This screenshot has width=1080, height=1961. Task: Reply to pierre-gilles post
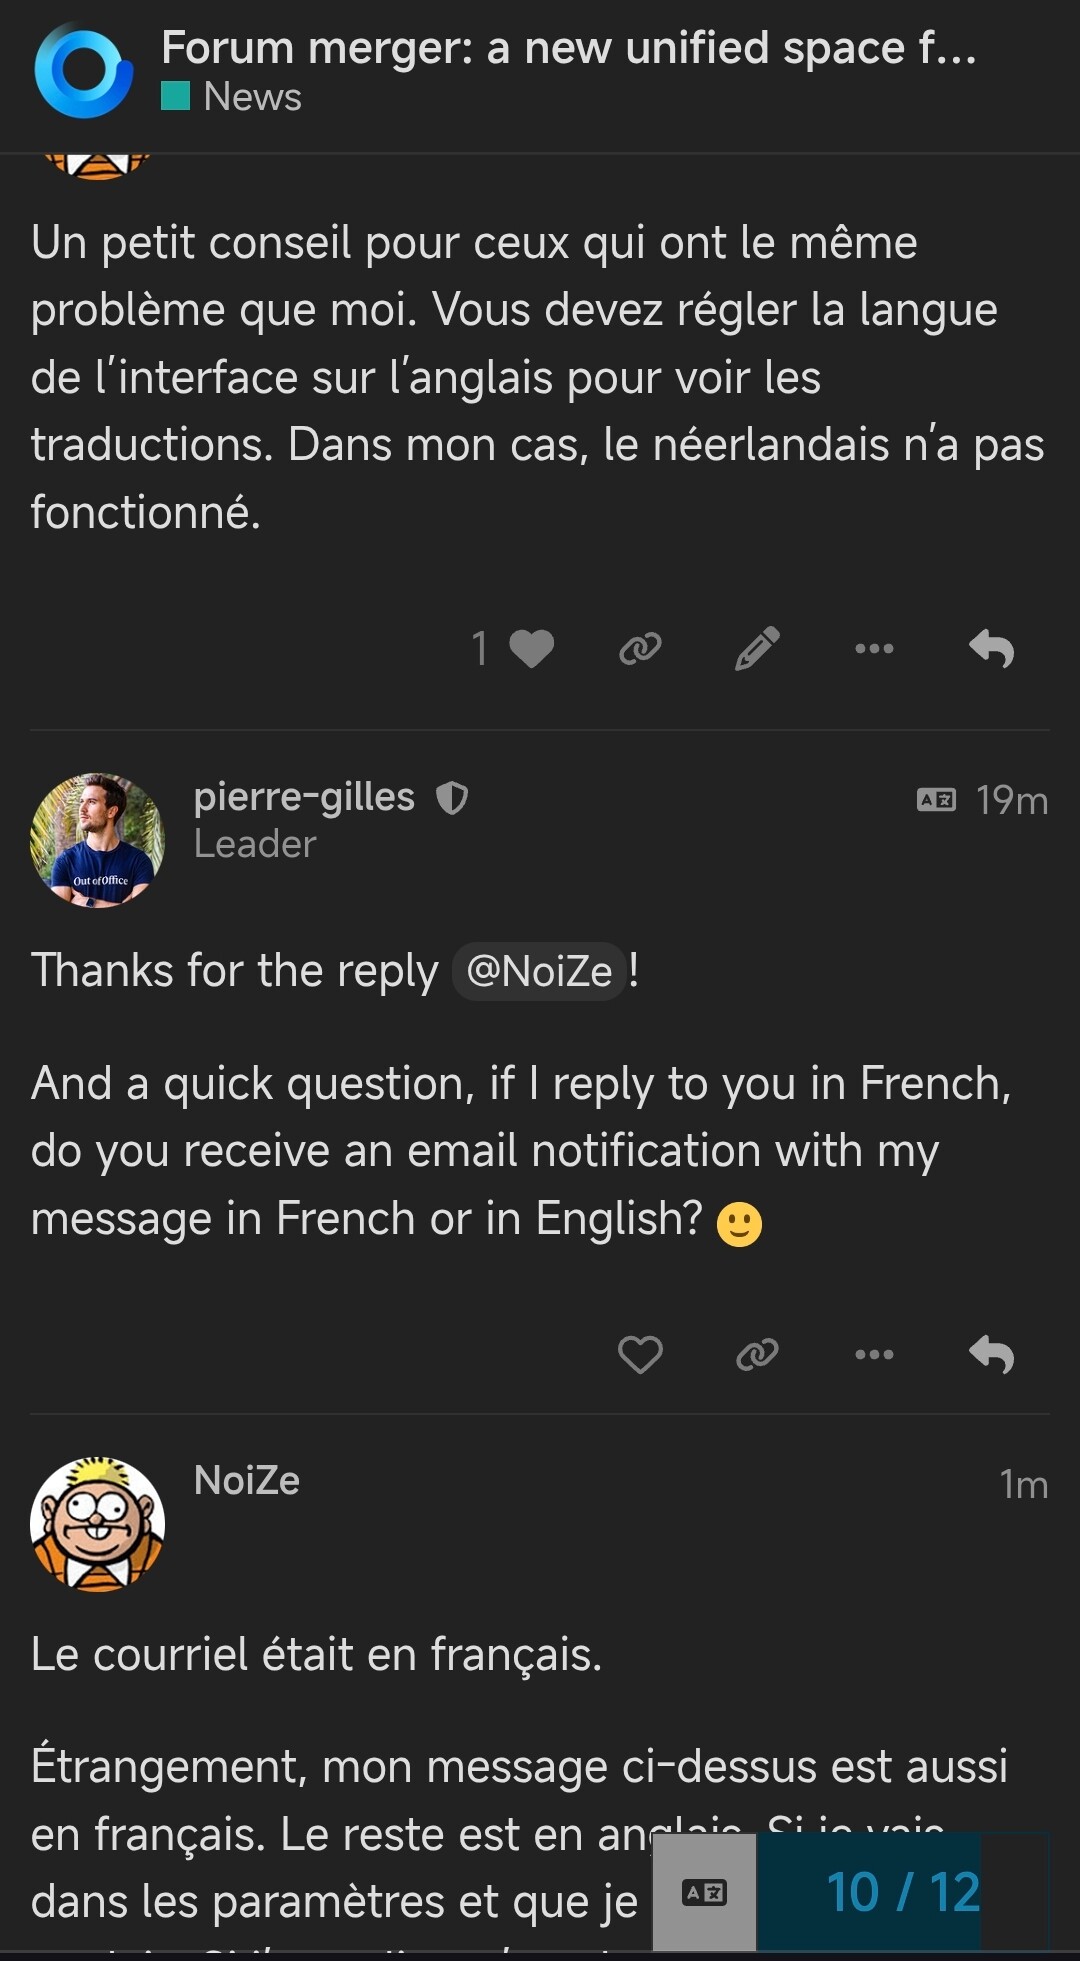[991, 1355]
